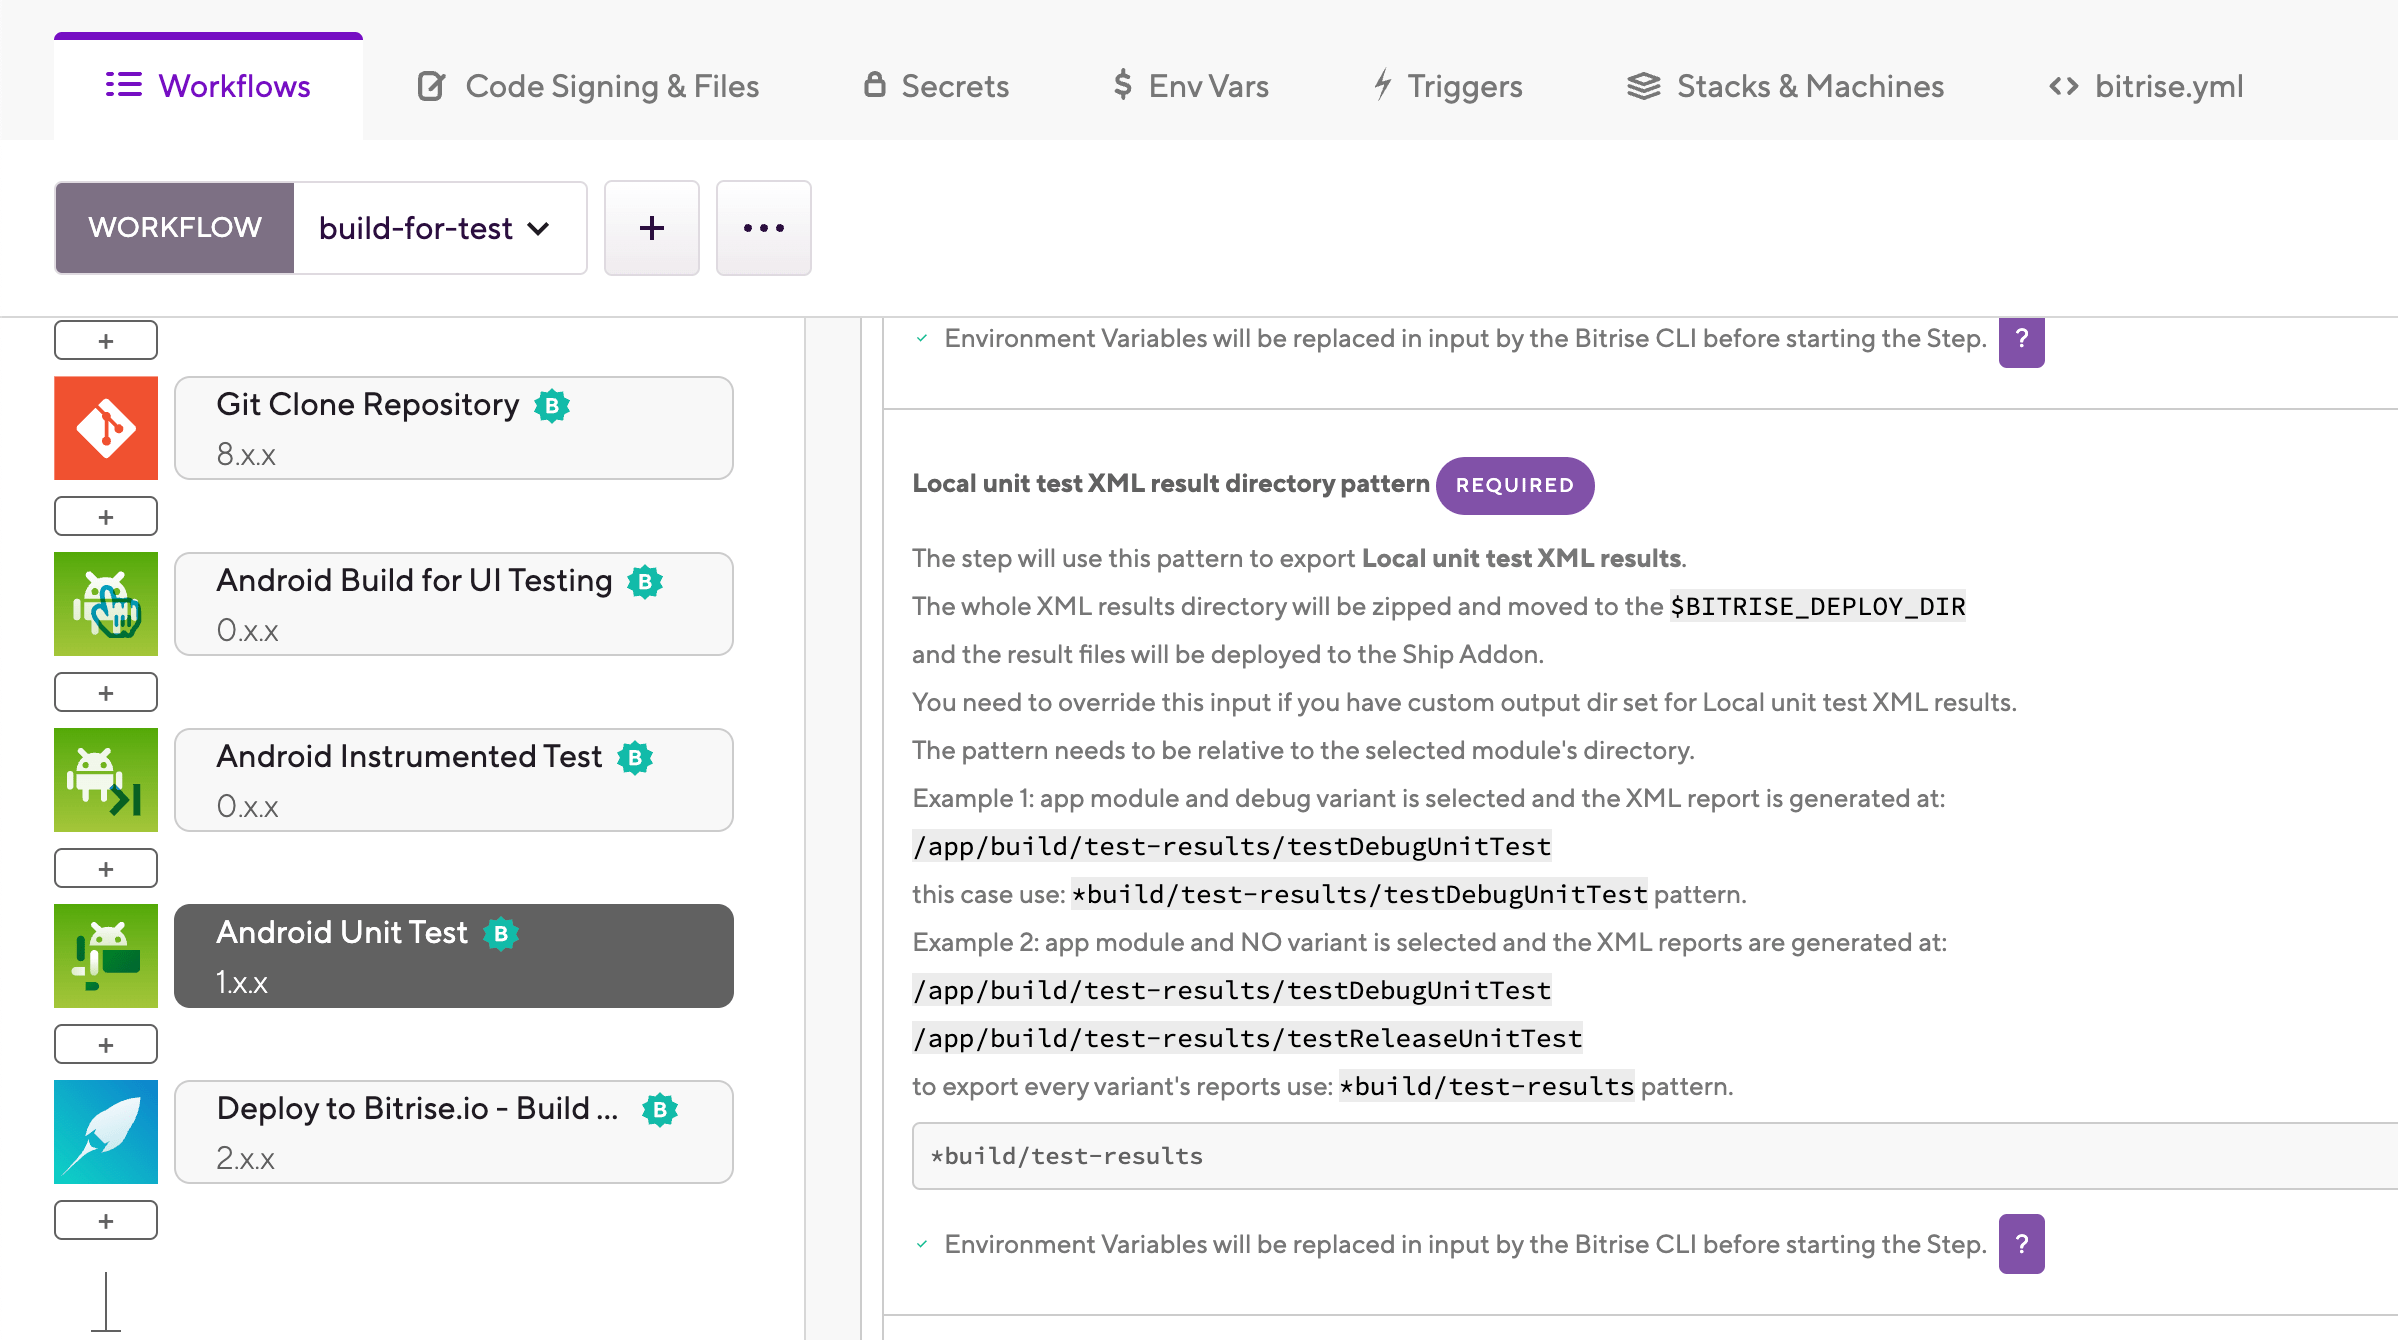Open the help question mark below test-results input
The image size is (2398, 1340).
pyautogui.click(x=2021, y=1244)
